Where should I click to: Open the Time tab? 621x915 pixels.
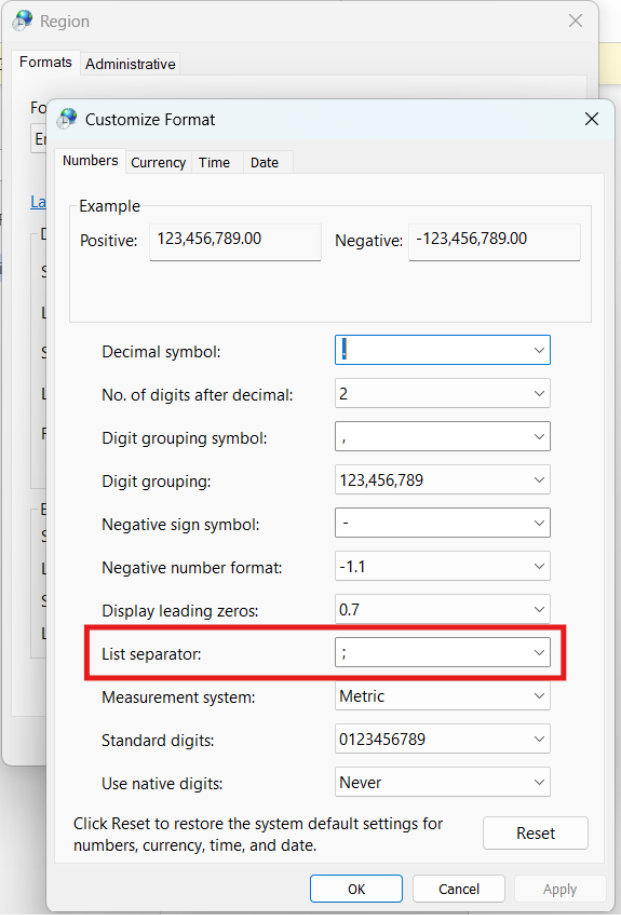(214, 162)
